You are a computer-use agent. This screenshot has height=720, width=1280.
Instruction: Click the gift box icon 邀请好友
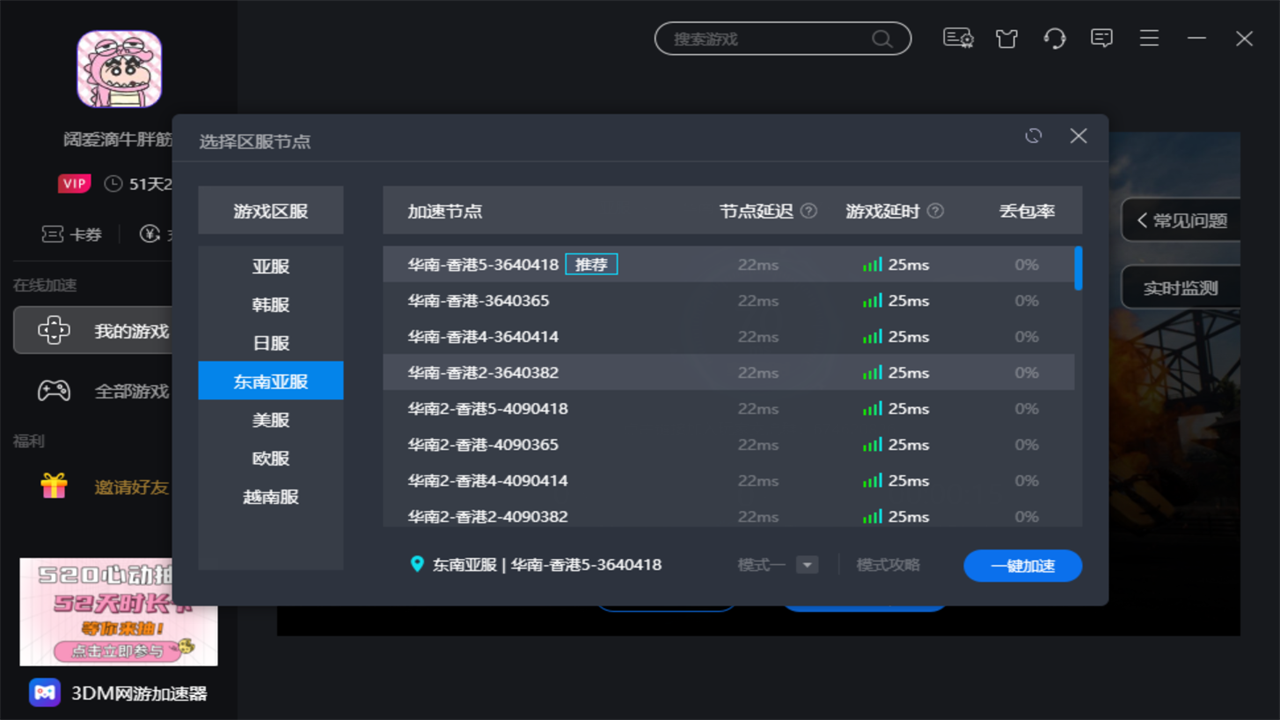(x=53, y=487)
